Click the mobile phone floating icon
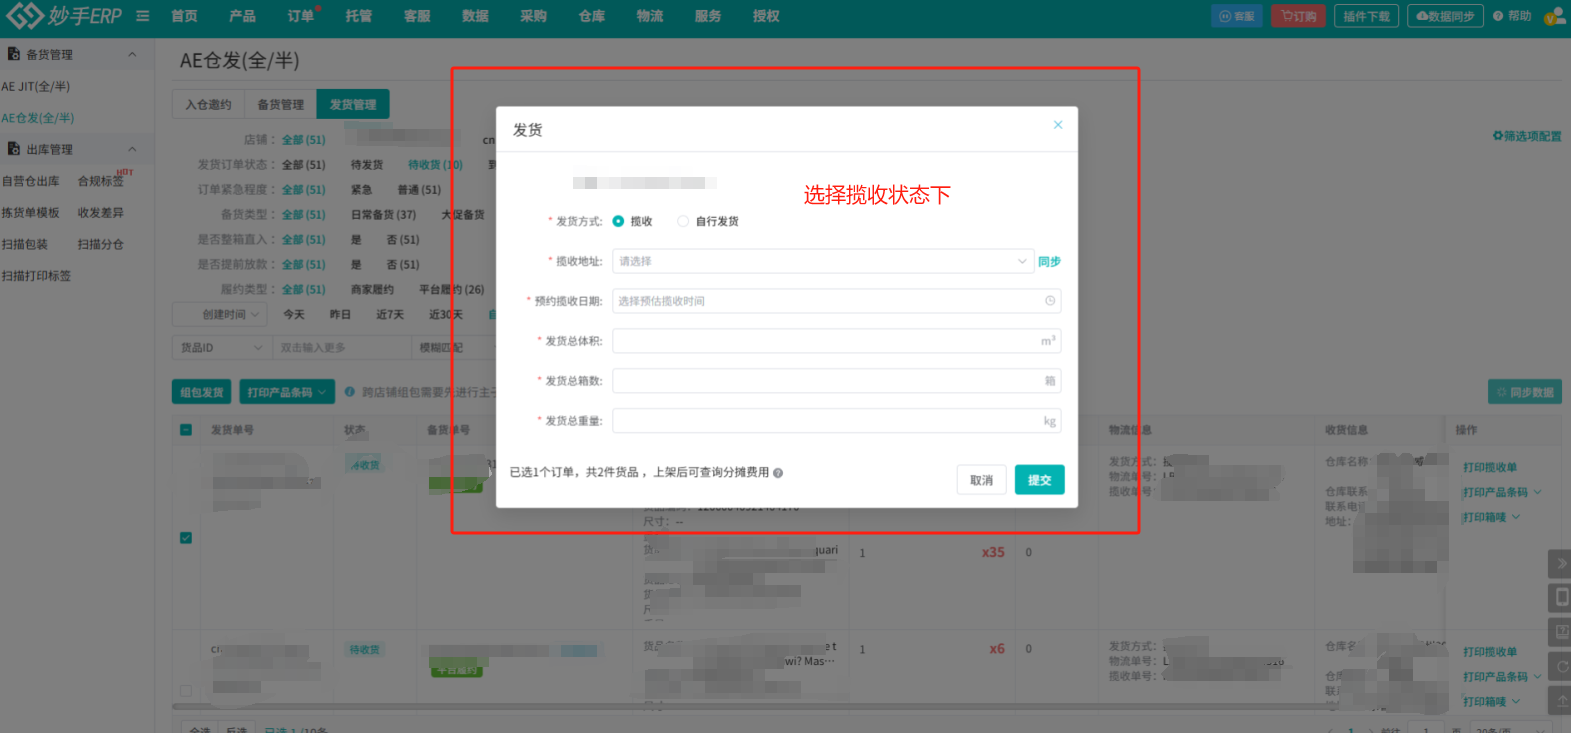Viewport: 1571px width, 733px height. click(x=1560, y=598)
